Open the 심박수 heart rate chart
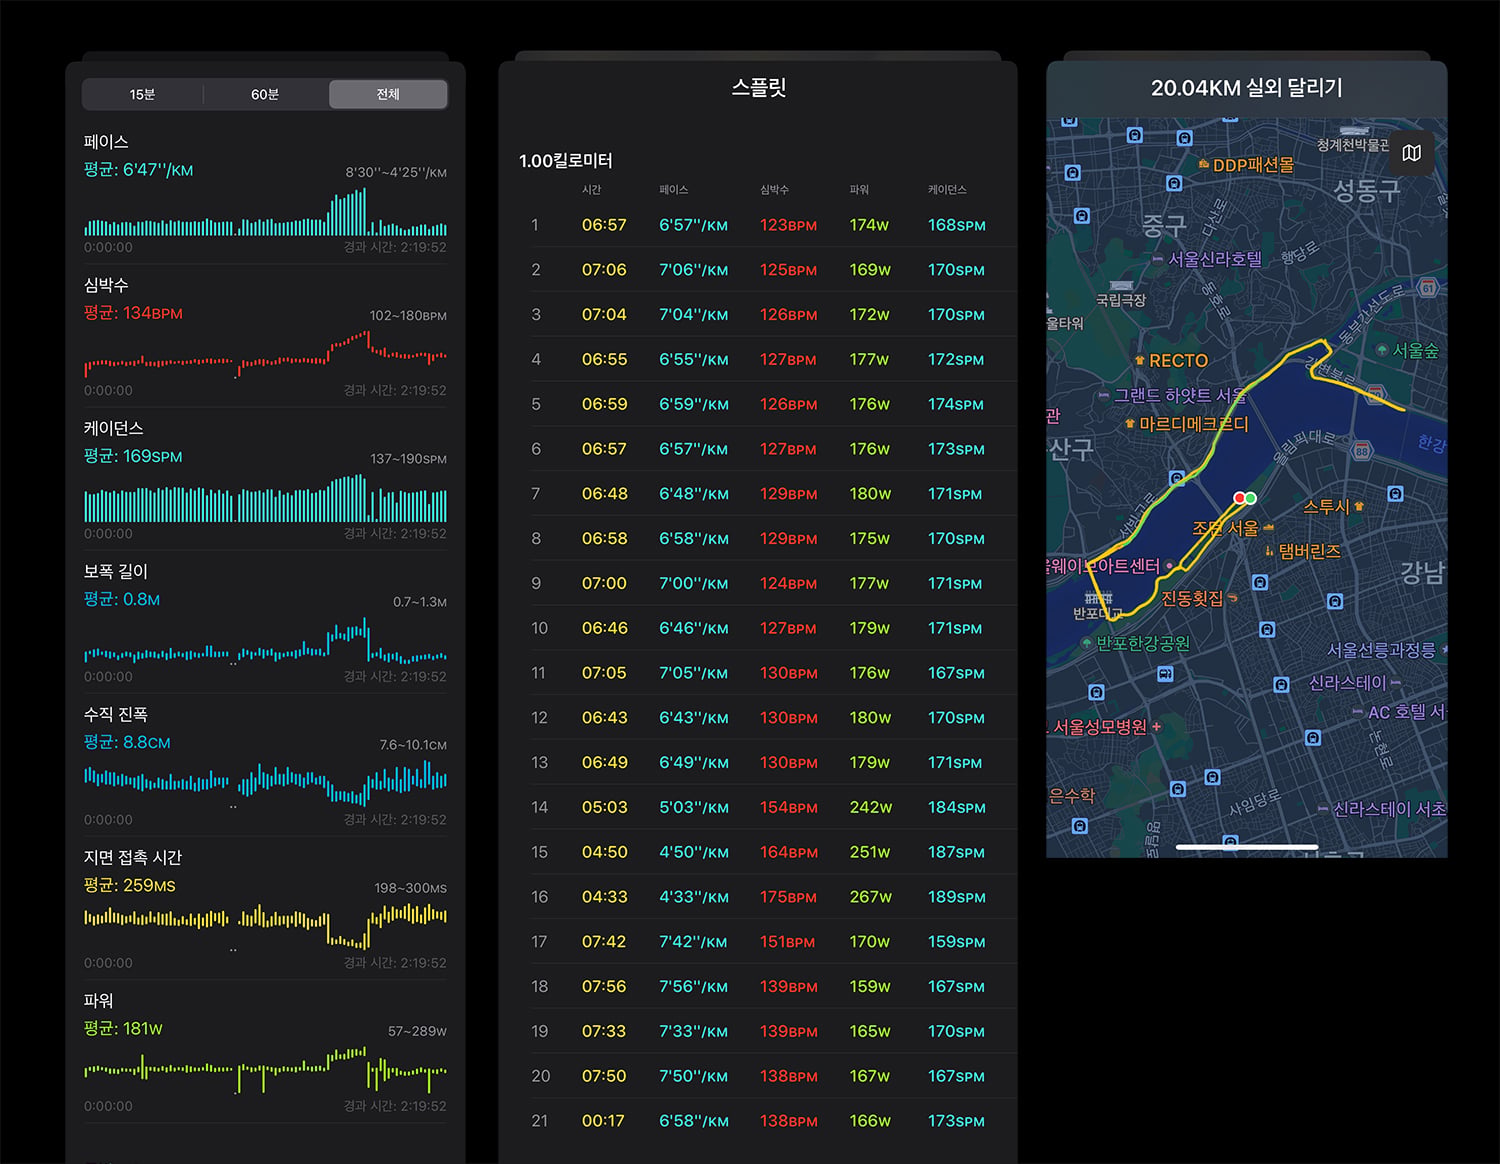The height and width of the screenshot is (1164, 1500). tap(265, 337)
